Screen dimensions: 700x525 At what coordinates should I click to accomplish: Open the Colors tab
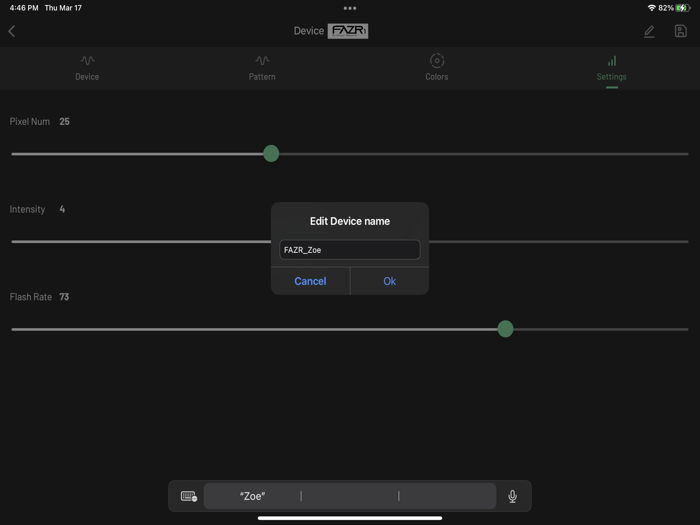point(437,68)
